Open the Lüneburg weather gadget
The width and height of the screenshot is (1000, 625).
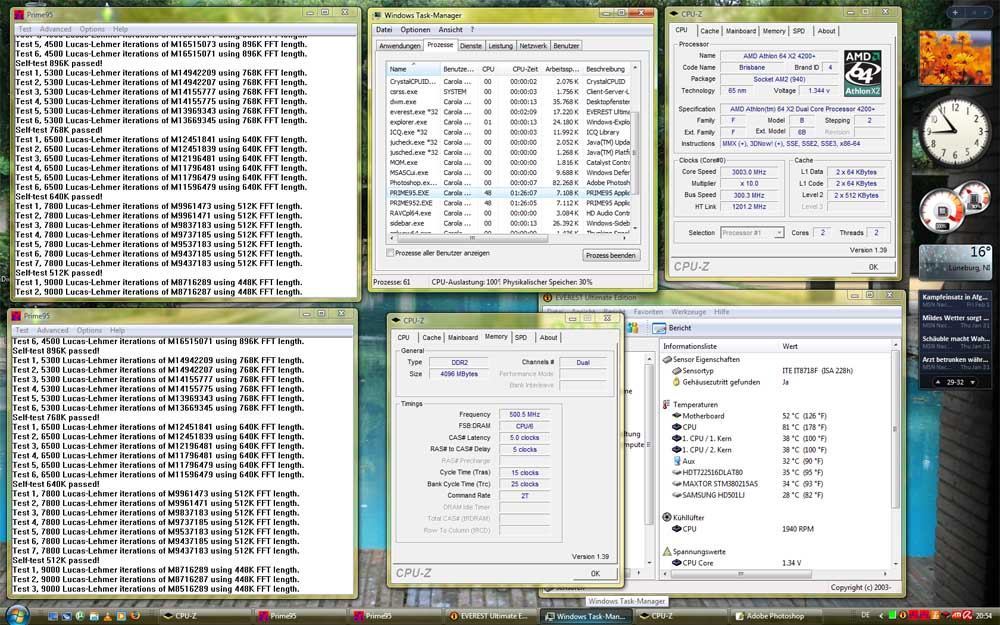click(955, 262)
